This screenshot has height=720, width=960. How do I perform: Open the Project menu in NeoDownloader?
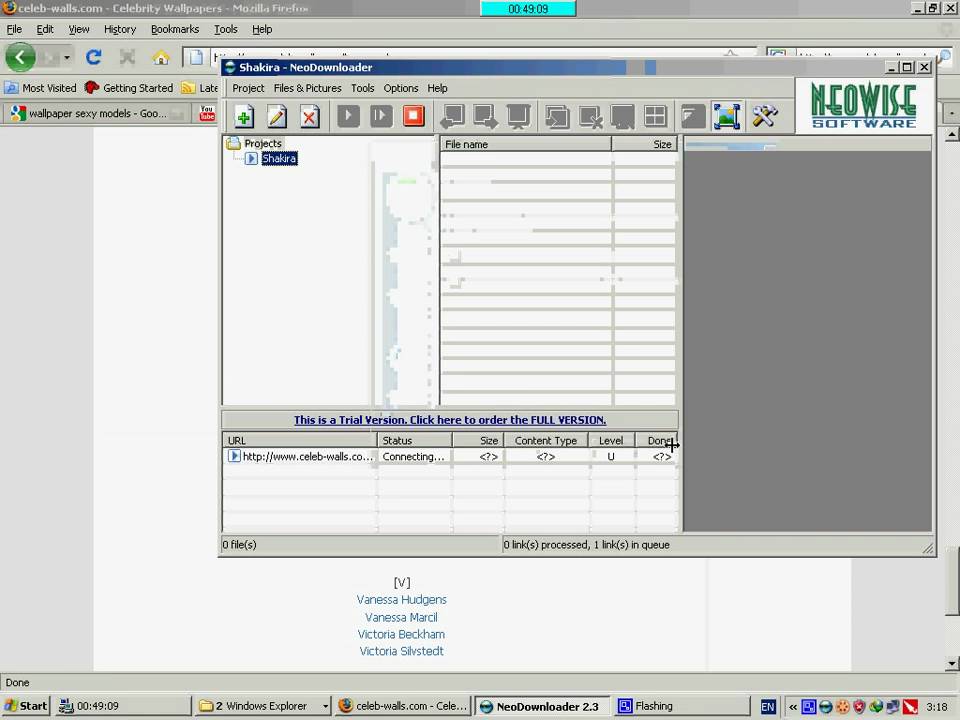[248, 88]
